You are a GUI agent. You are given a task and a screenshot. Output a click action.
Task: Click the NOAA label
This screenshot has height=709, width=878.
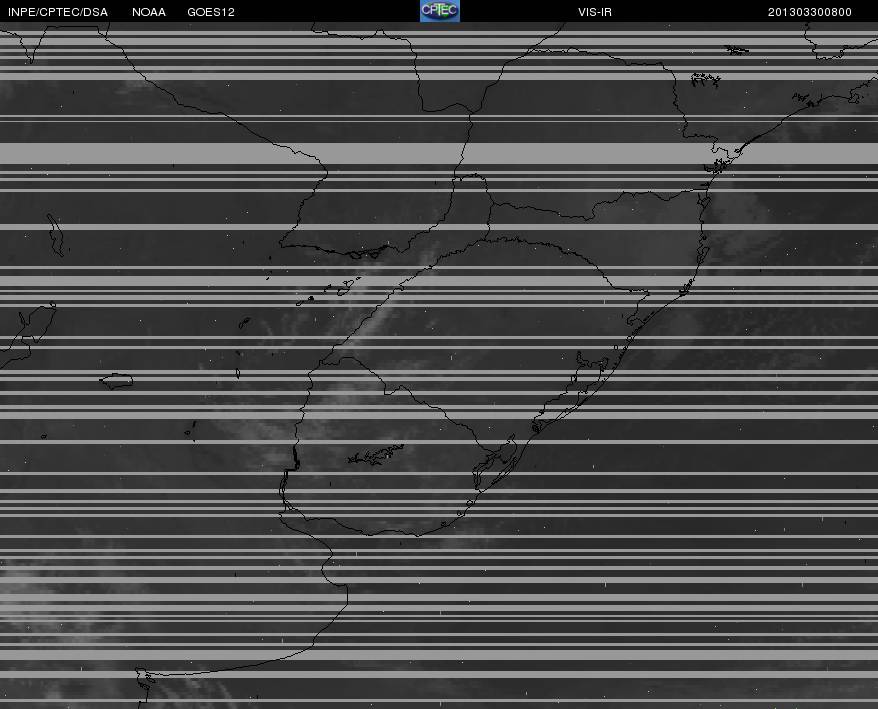point(148,12)
